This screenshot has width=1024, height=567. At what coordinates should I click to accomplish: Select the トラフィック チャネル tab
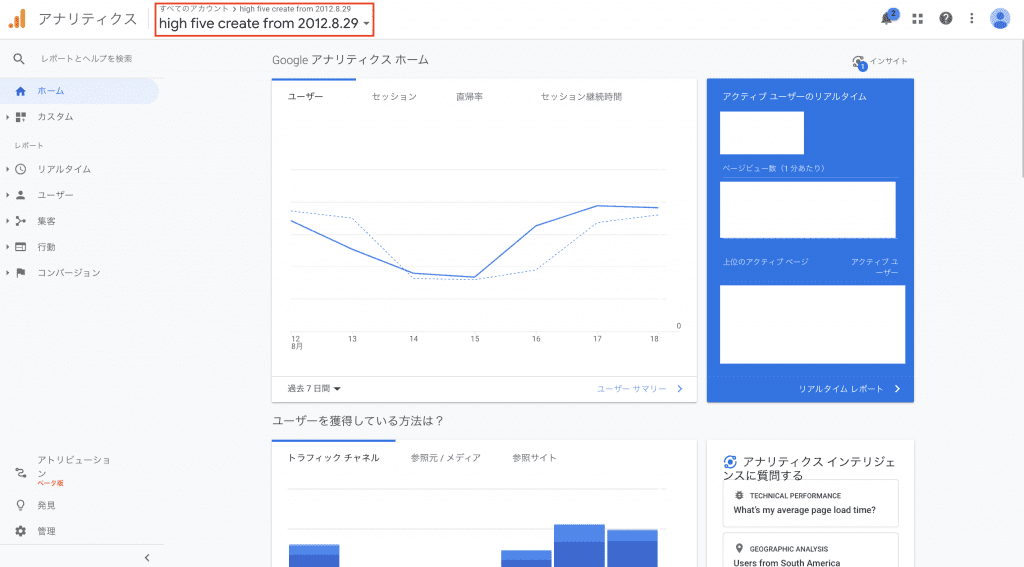click(x=334, y=458)
